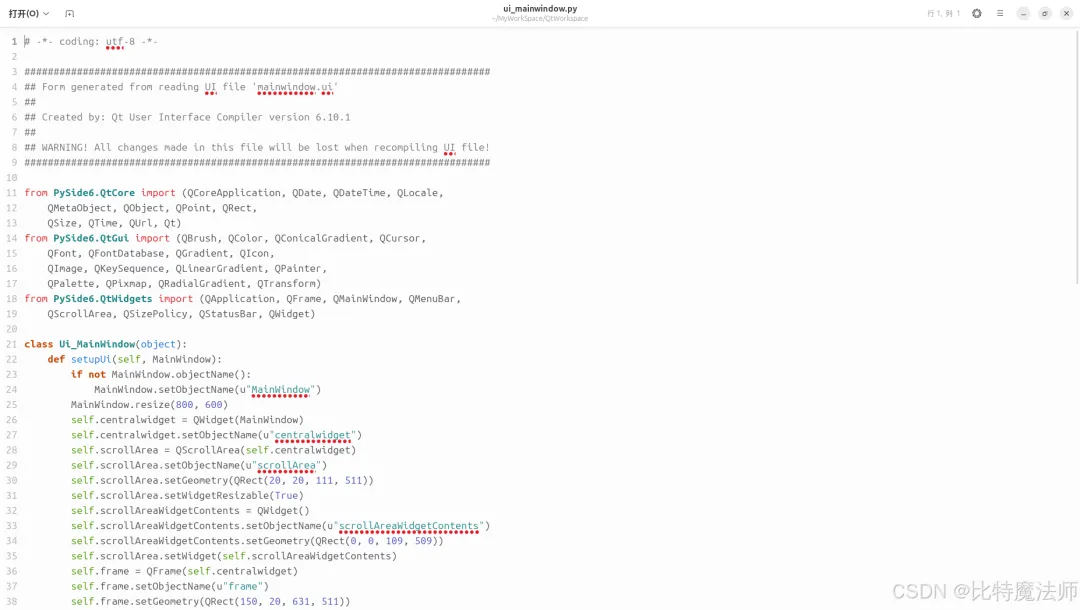Click the 'setupUi' method name
Screen dimensions: 1080x610
click(x=91, y=359)
